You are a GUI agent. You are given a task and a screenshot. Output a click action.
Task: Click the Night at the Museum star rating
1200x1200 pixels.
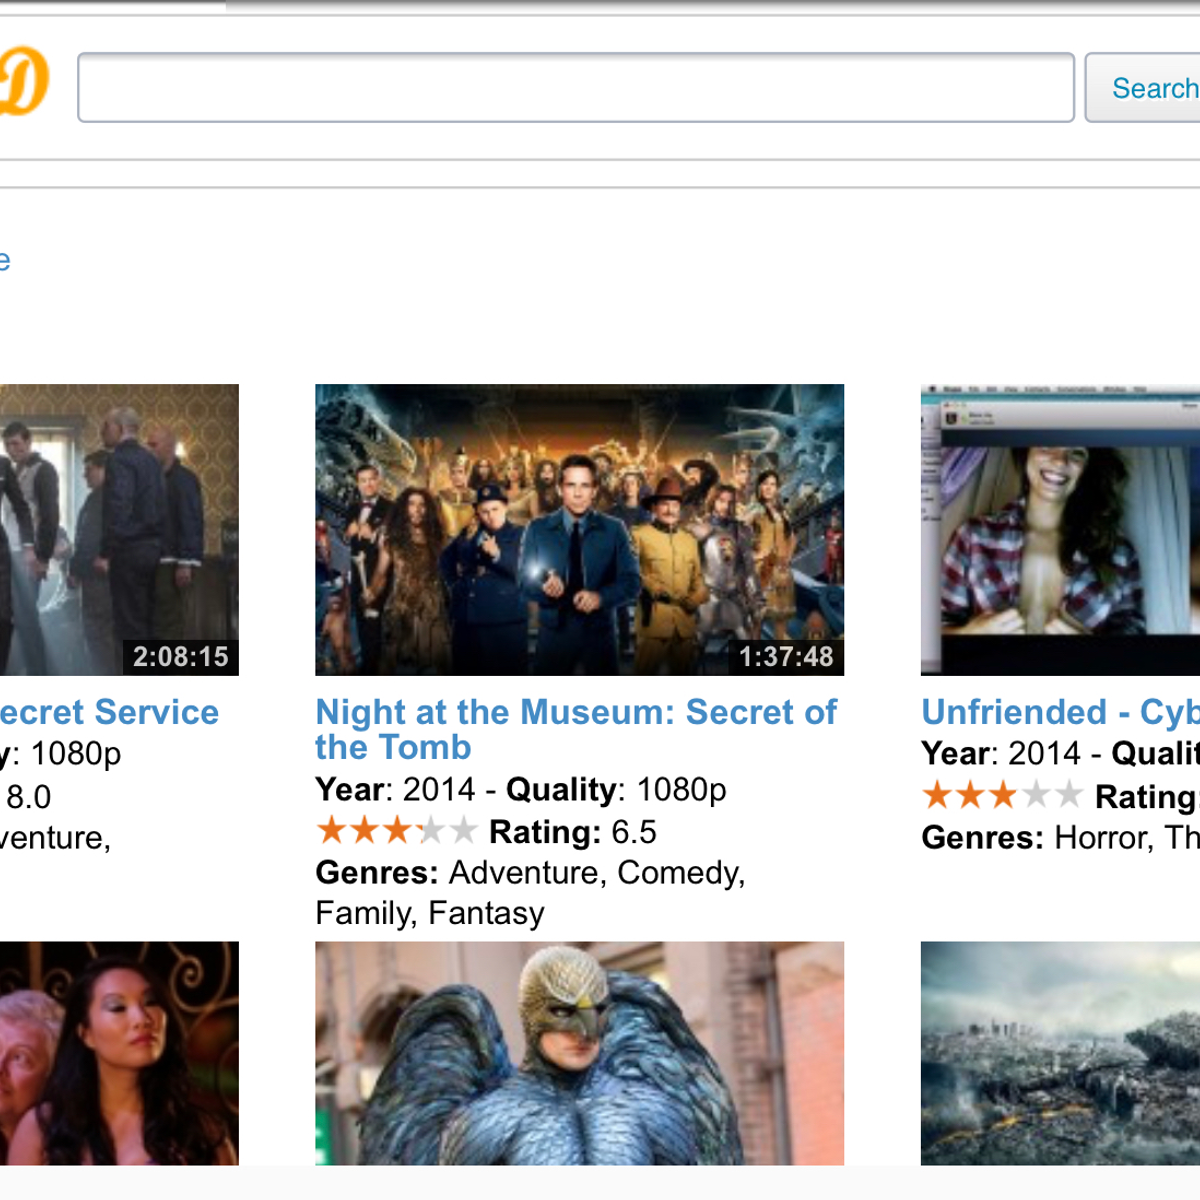pos(396,830)
